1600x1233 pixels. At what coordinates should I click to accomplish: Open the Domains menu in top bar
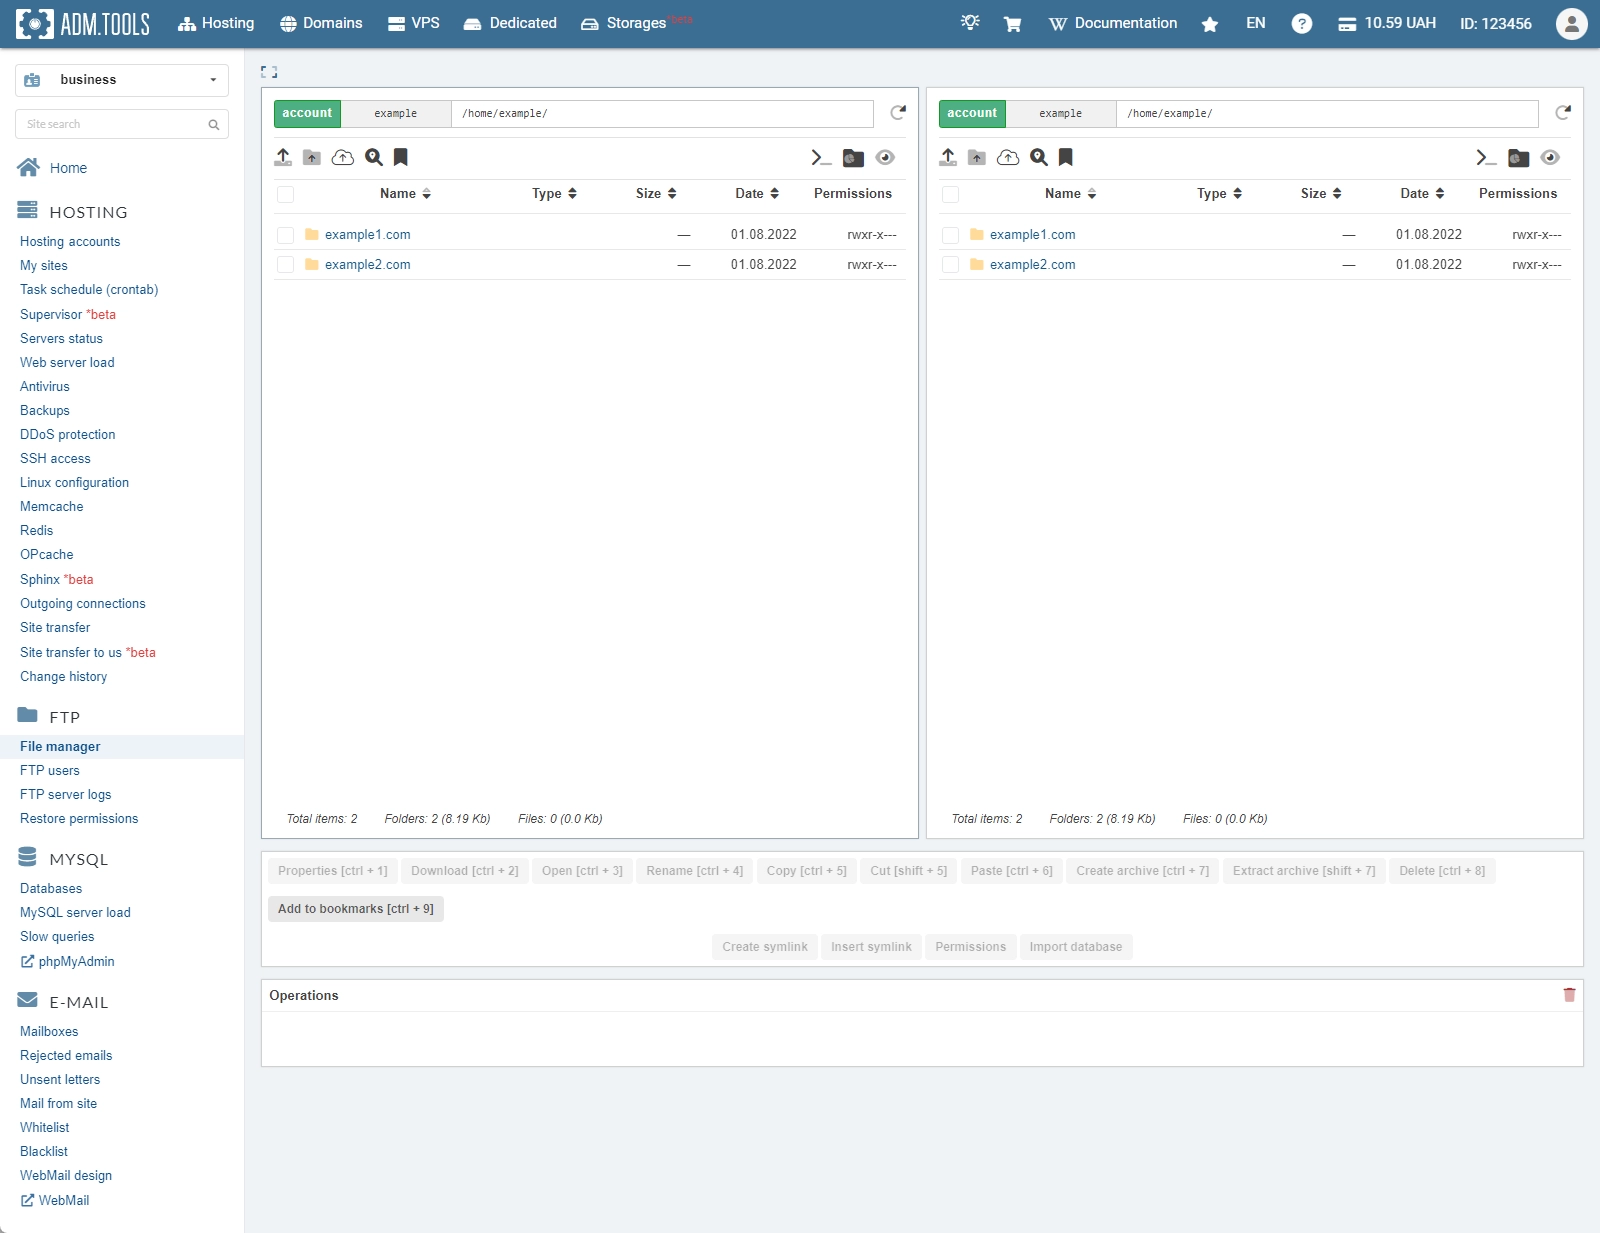coord(321,24)
